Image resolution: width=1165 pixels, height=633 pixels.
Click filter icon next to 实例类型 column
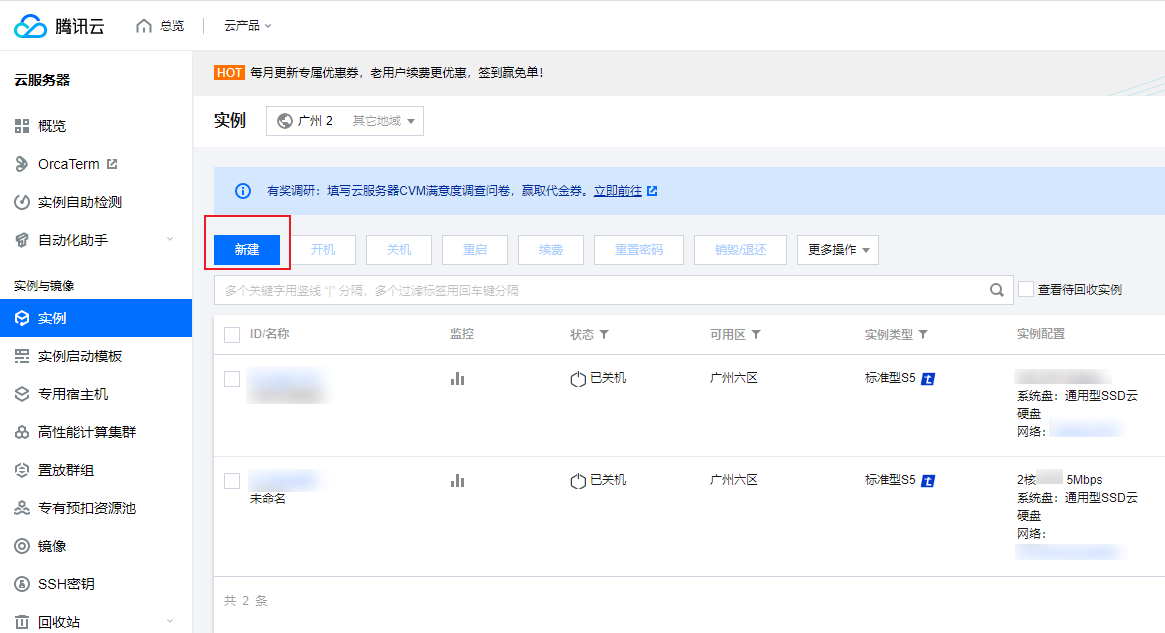pyautogui.click(x=923, y=334)
